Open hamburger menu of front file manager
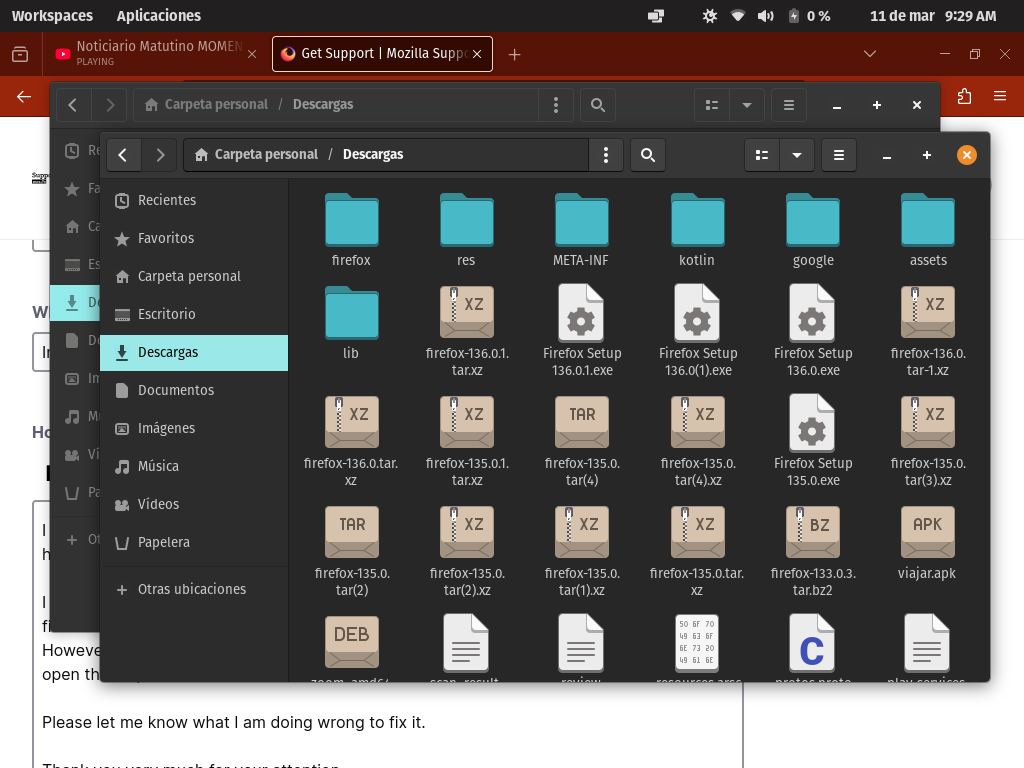This screenshot has height=768, width=1024. pyautogui.click(x=839, y=155)
